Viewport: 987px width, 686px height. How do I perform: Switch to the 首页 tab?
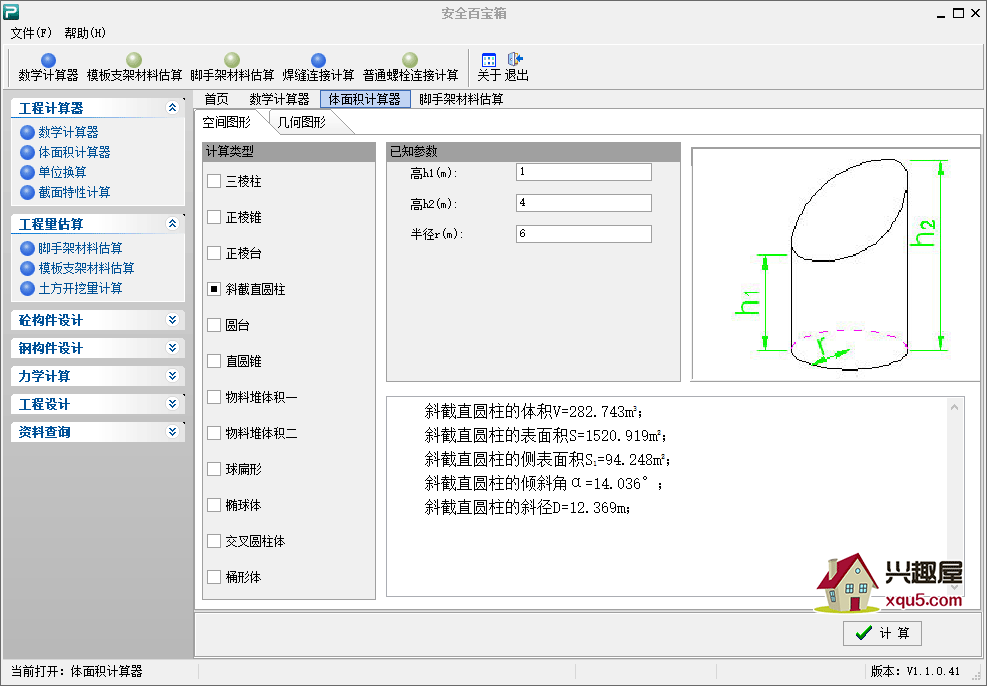217,99
